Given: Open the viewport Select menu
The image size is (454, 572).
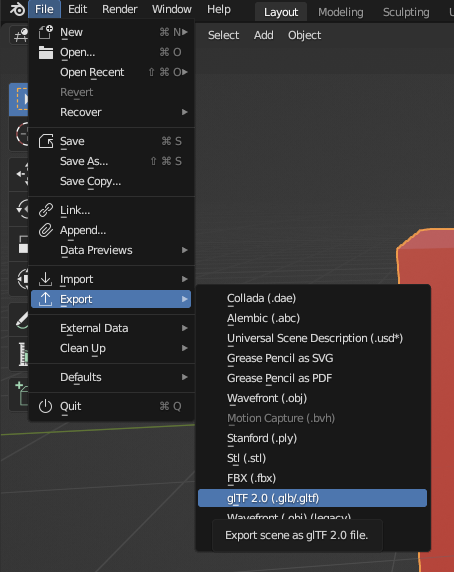Looking at the screenshot, I should tap(224, 35).
